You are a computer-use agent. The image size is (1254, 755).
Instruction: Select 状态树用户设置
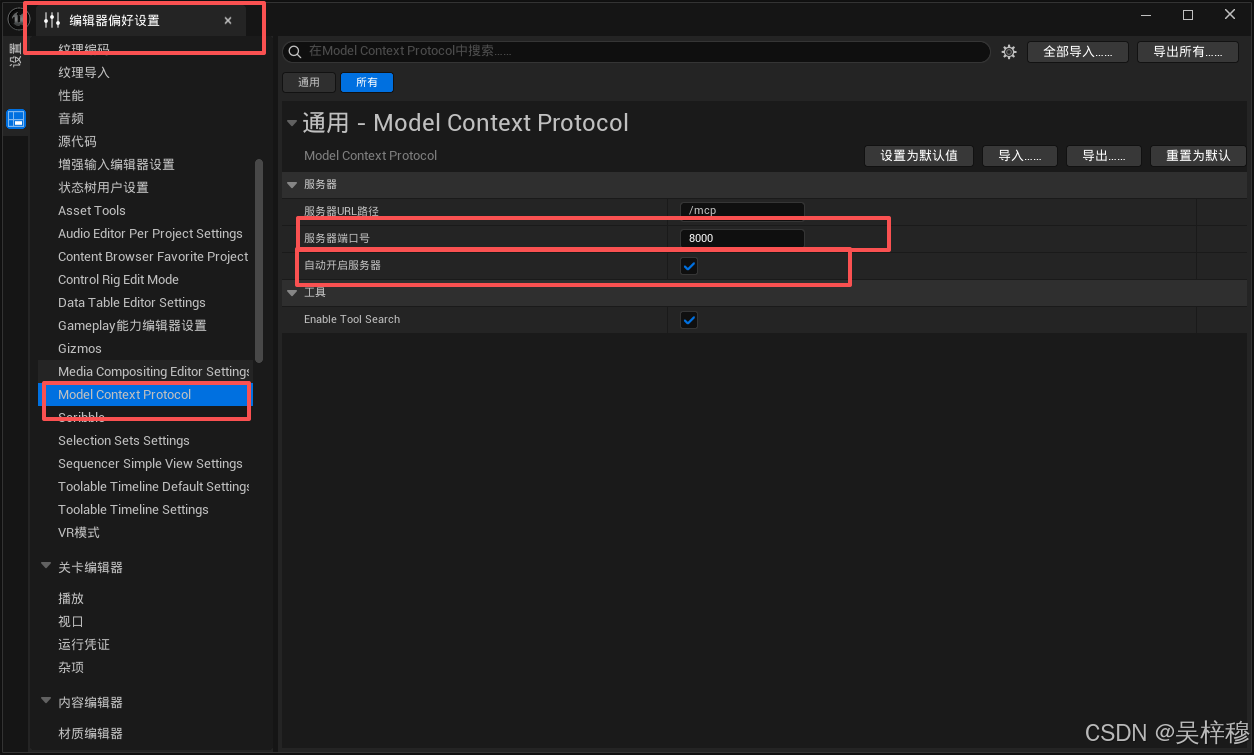tap(103, 187)
